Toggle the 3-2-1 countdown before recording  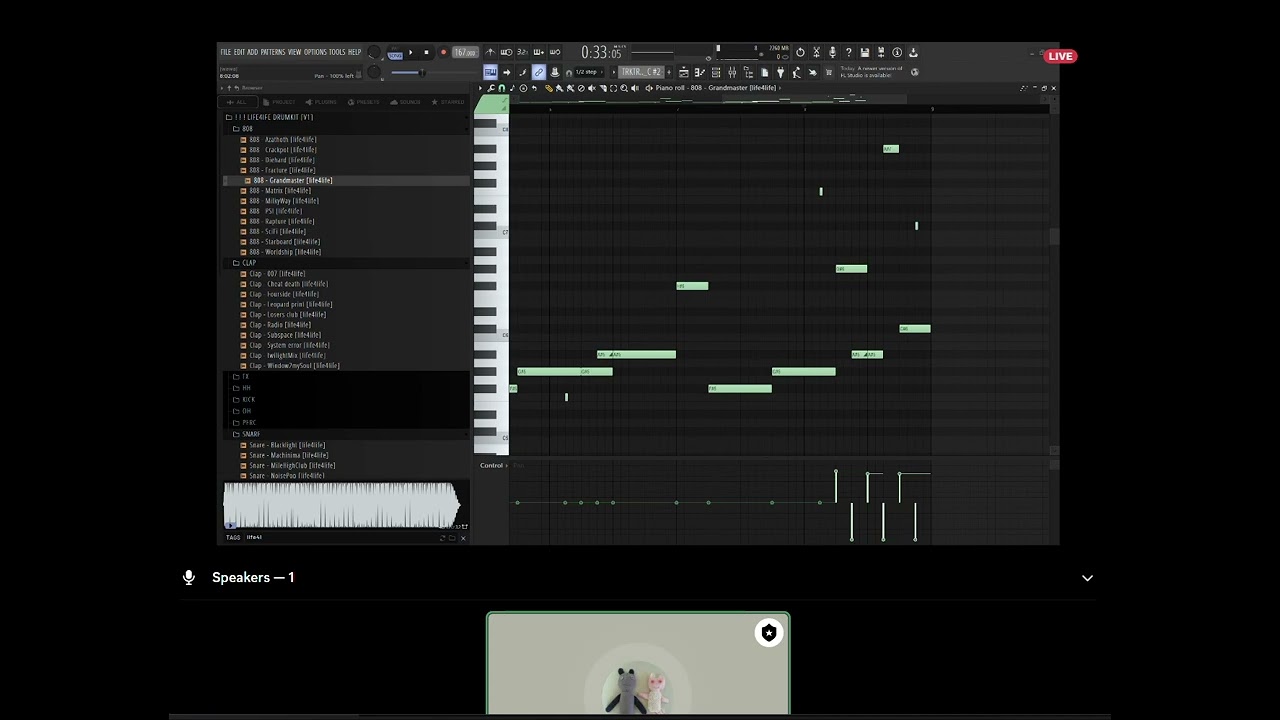(522, 52)
